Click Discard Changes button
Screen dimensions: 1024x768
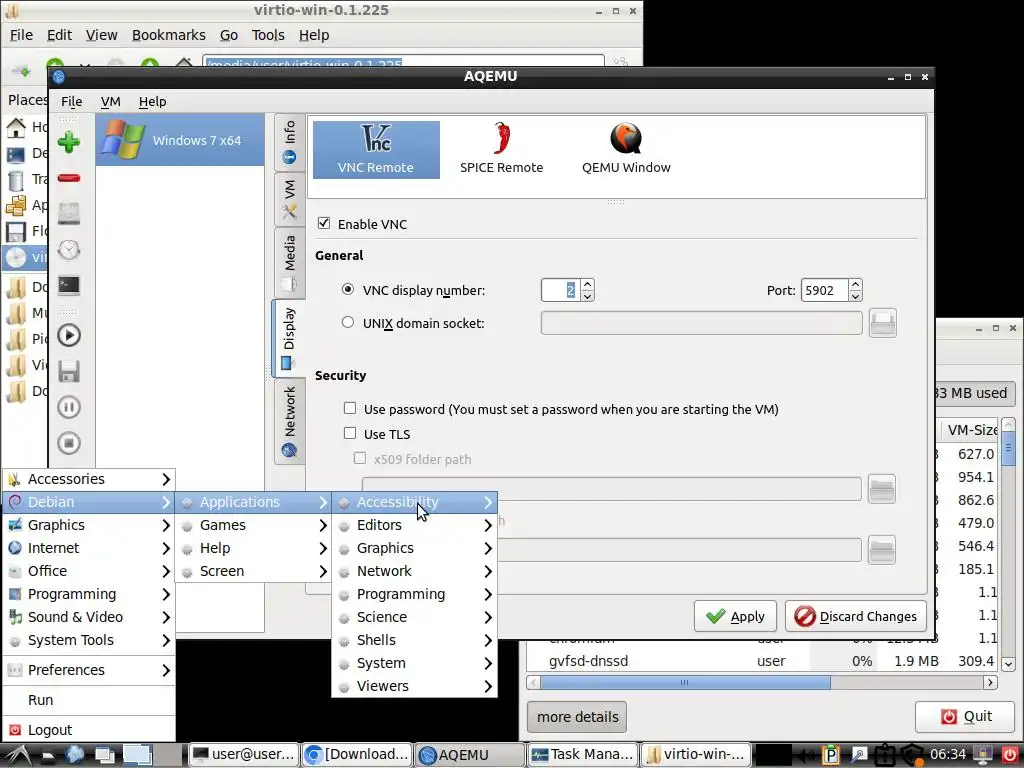click(x=856, y=616)
